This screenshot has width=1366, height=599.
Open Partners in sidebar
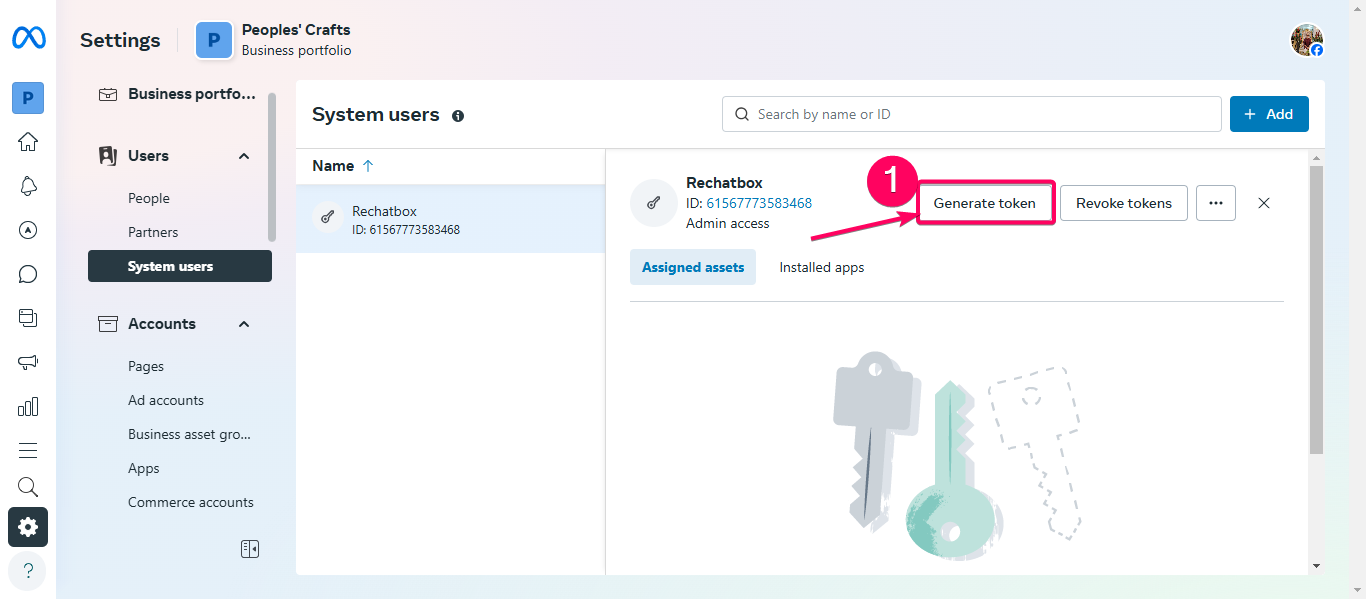click(x=153, y=232)
